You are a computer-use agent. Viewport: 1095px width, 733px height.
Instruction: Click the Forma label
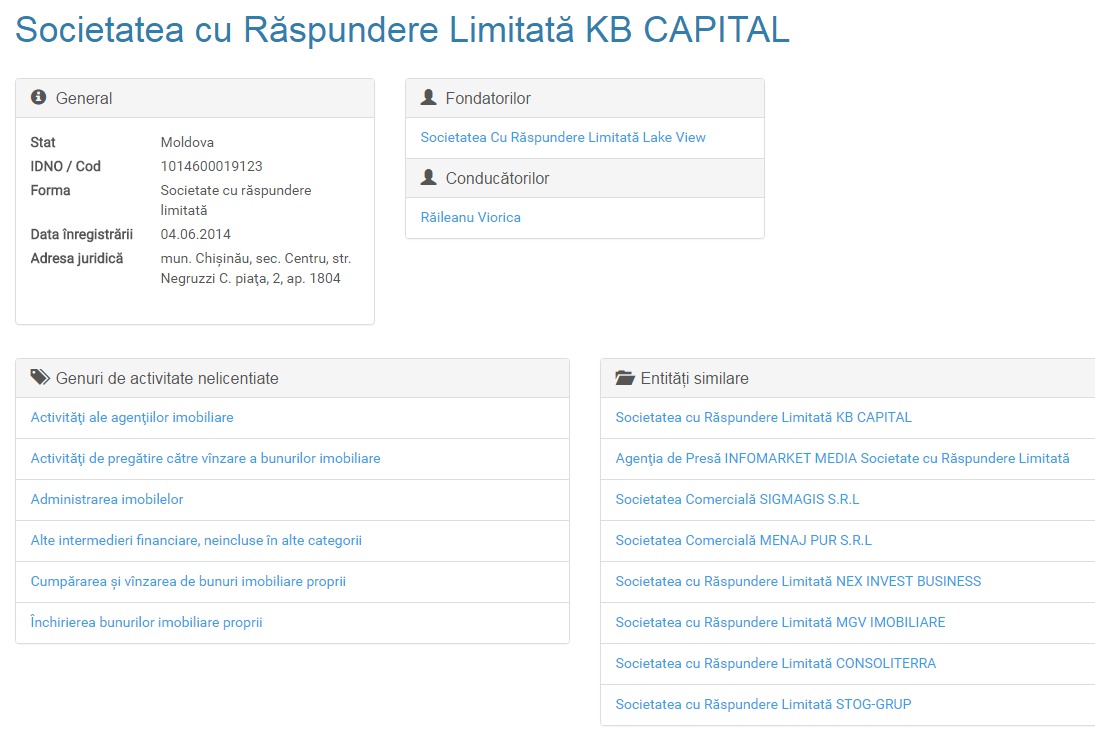tap(50, 190)
